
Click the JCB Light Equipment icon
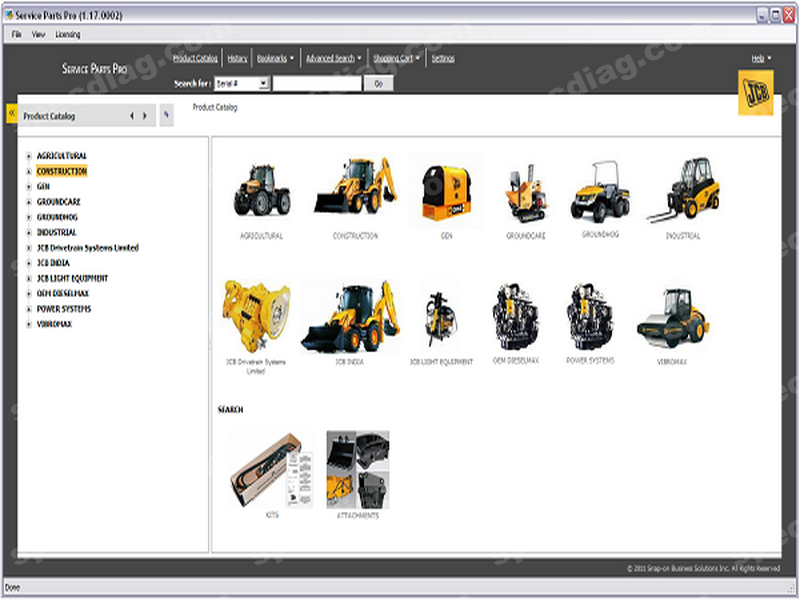click(441, 318)
